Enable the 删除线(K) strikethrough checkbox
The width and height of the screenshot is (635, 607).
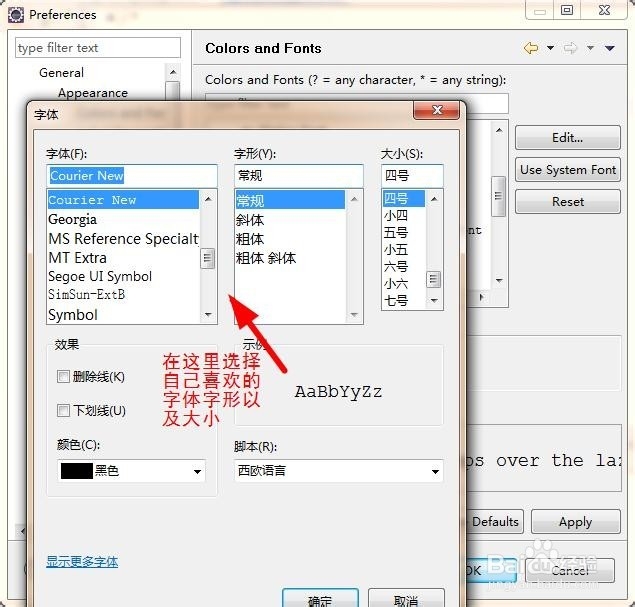[63, 377]
